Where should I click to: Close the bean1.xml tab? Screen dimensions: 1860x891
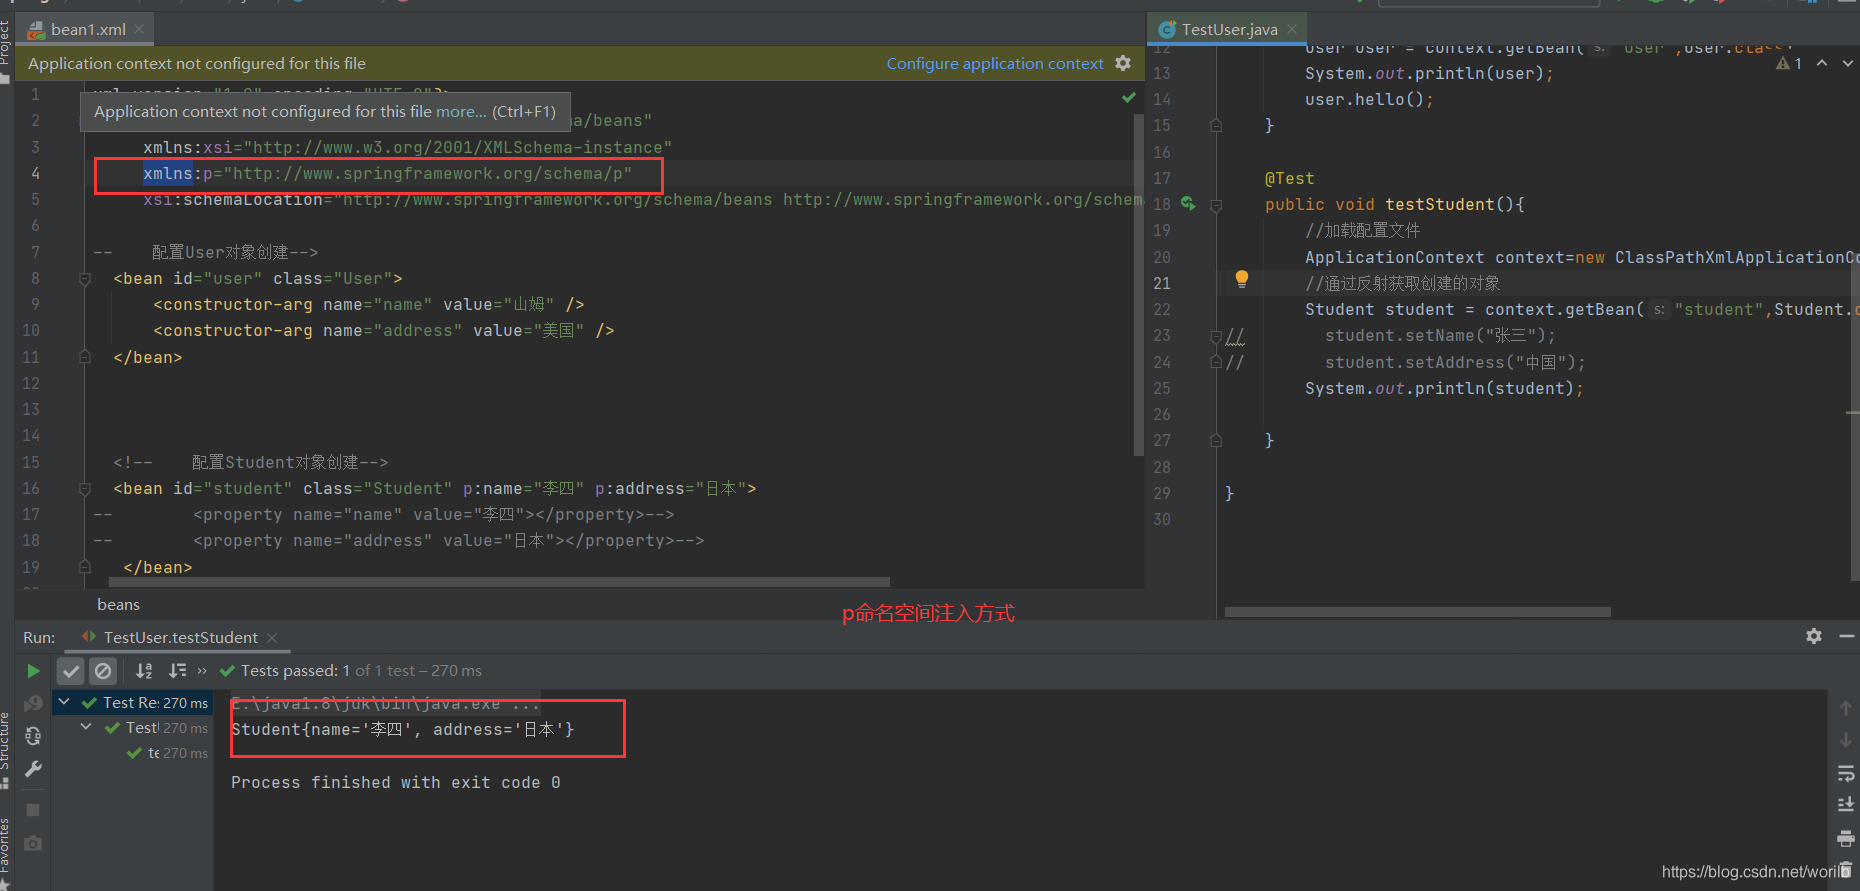(x=140, y=29)
